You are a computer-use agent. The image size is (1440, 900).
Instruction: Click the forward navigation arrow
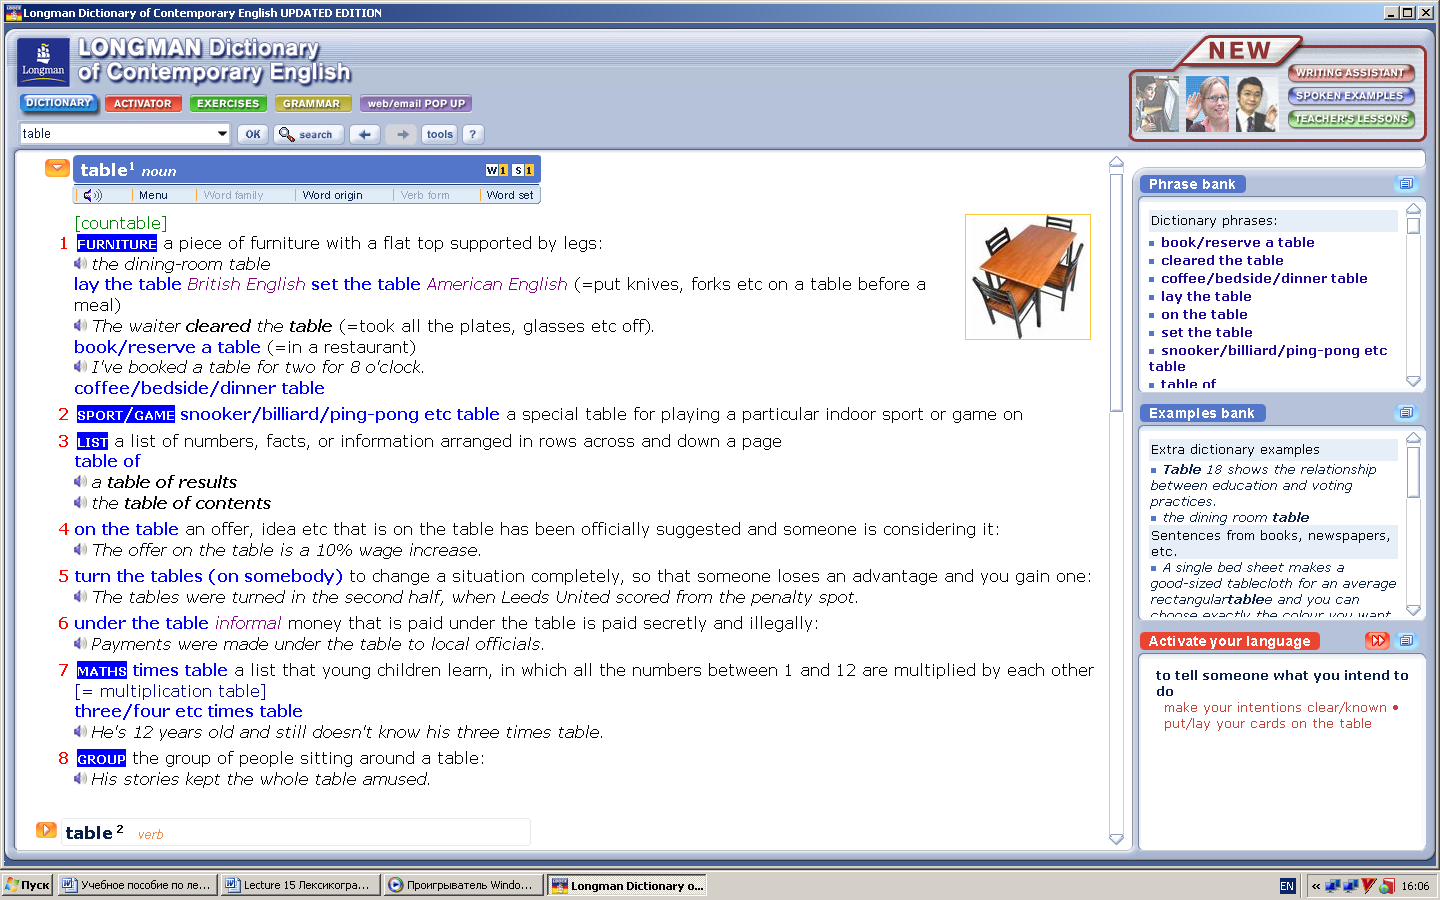tap(402, 134)
